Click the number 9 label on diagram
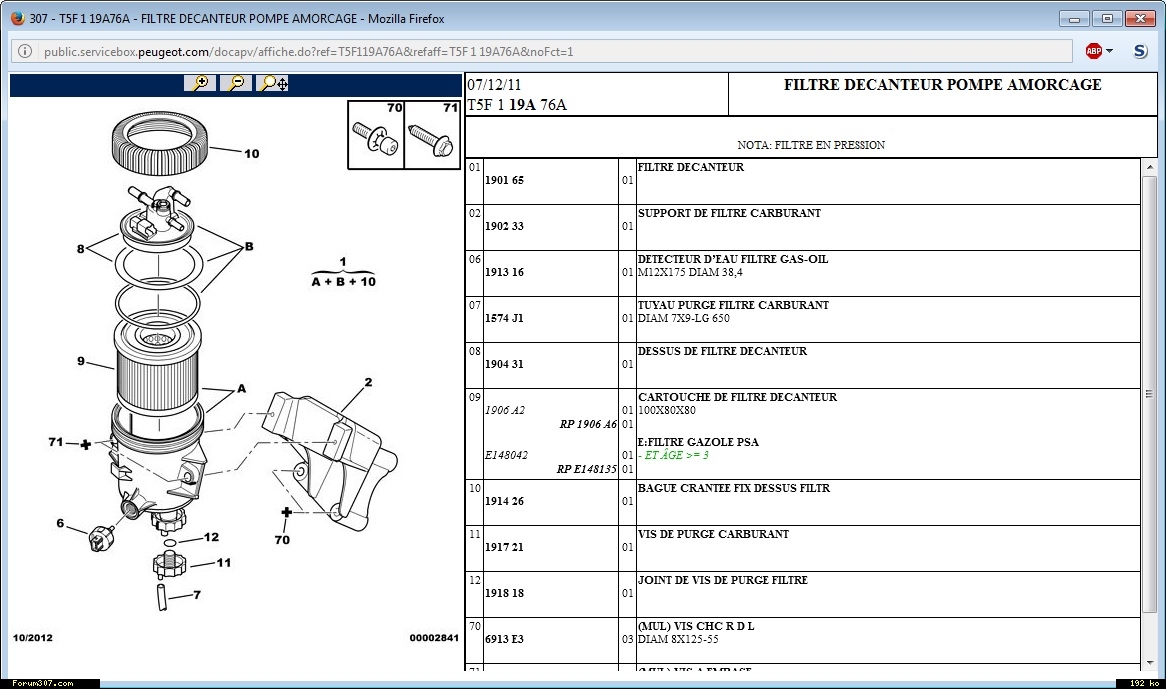This screenshot has width=1166, height=689. [82, 362]
